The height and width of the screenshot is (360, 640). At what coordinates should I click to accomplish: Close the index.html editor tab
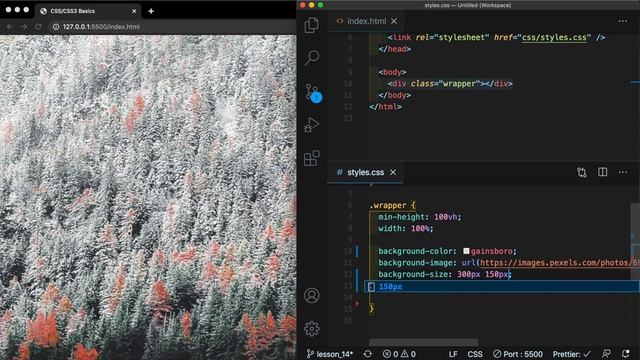tap(394, 21)
